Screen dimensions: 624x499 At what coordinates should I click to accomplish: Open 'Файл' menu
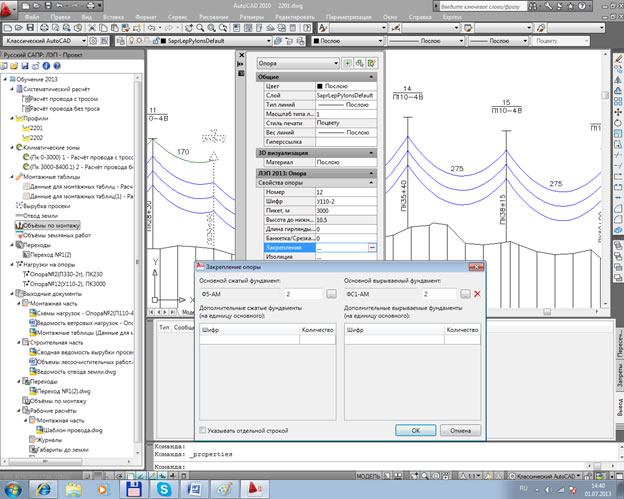click(x=32, y=17)
